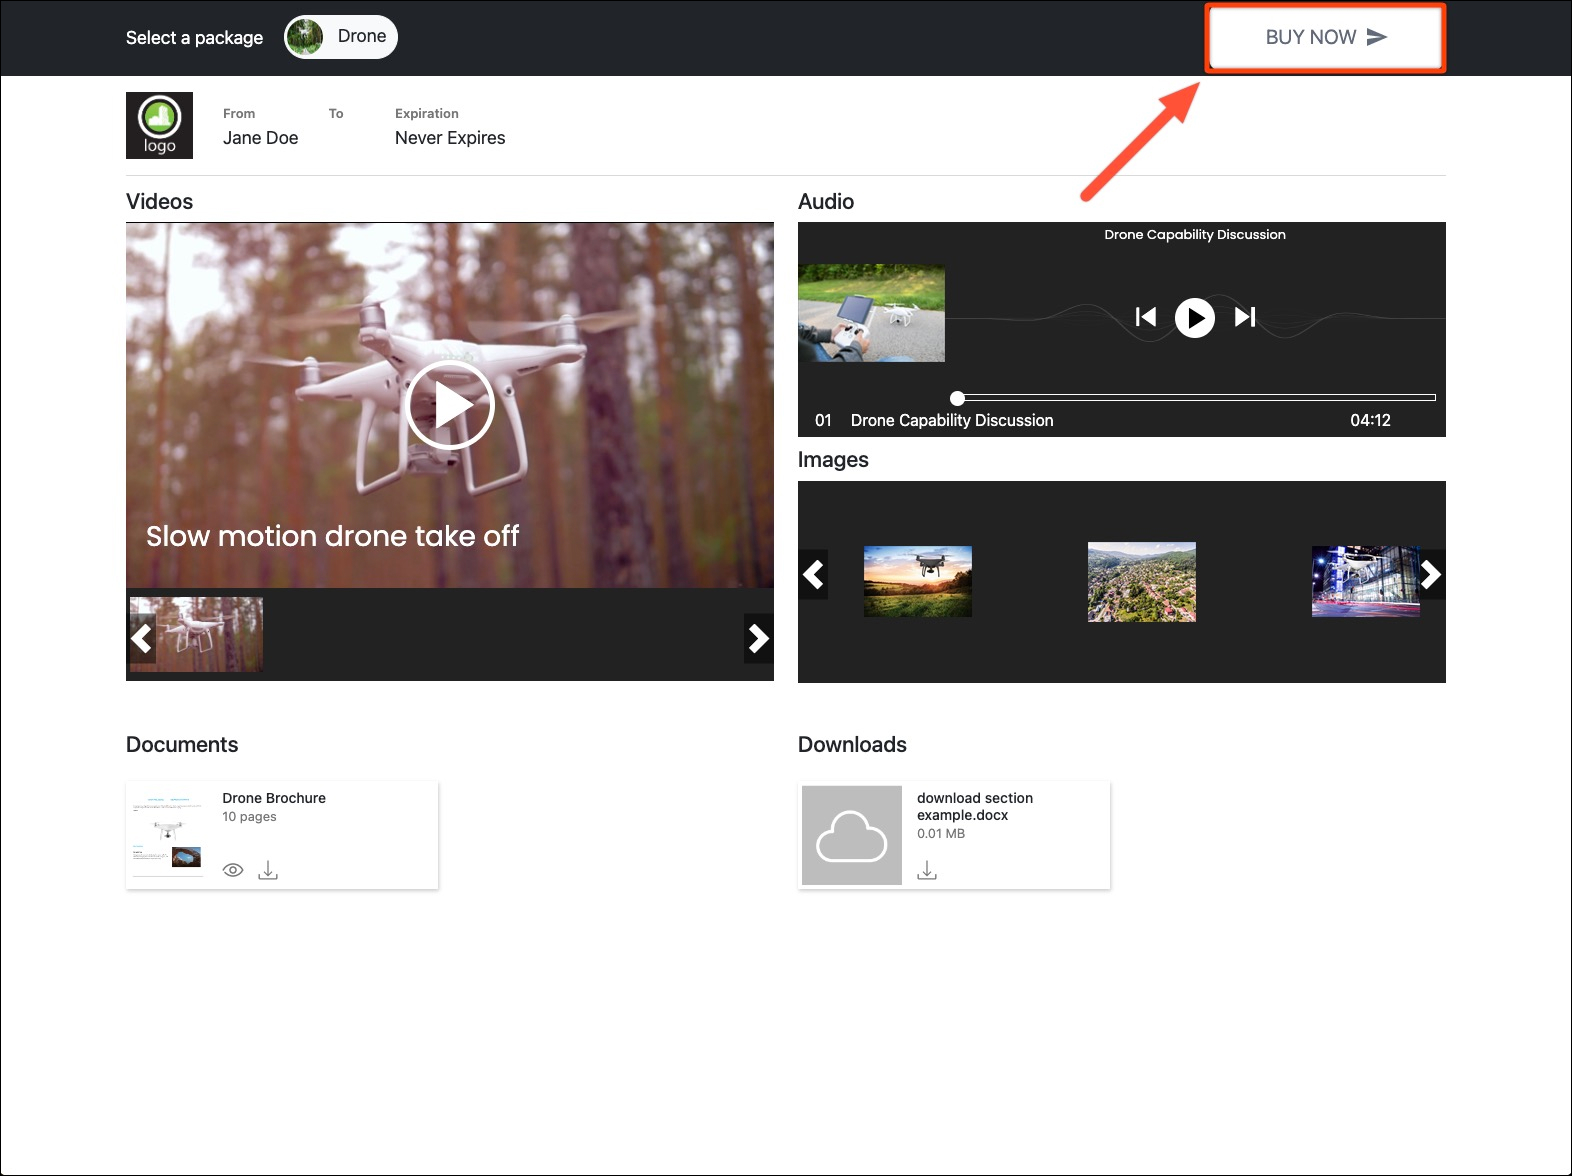Screen dimensions: 1572x1176
Task: Play the slow motion drone video
Action: (450, 406)
